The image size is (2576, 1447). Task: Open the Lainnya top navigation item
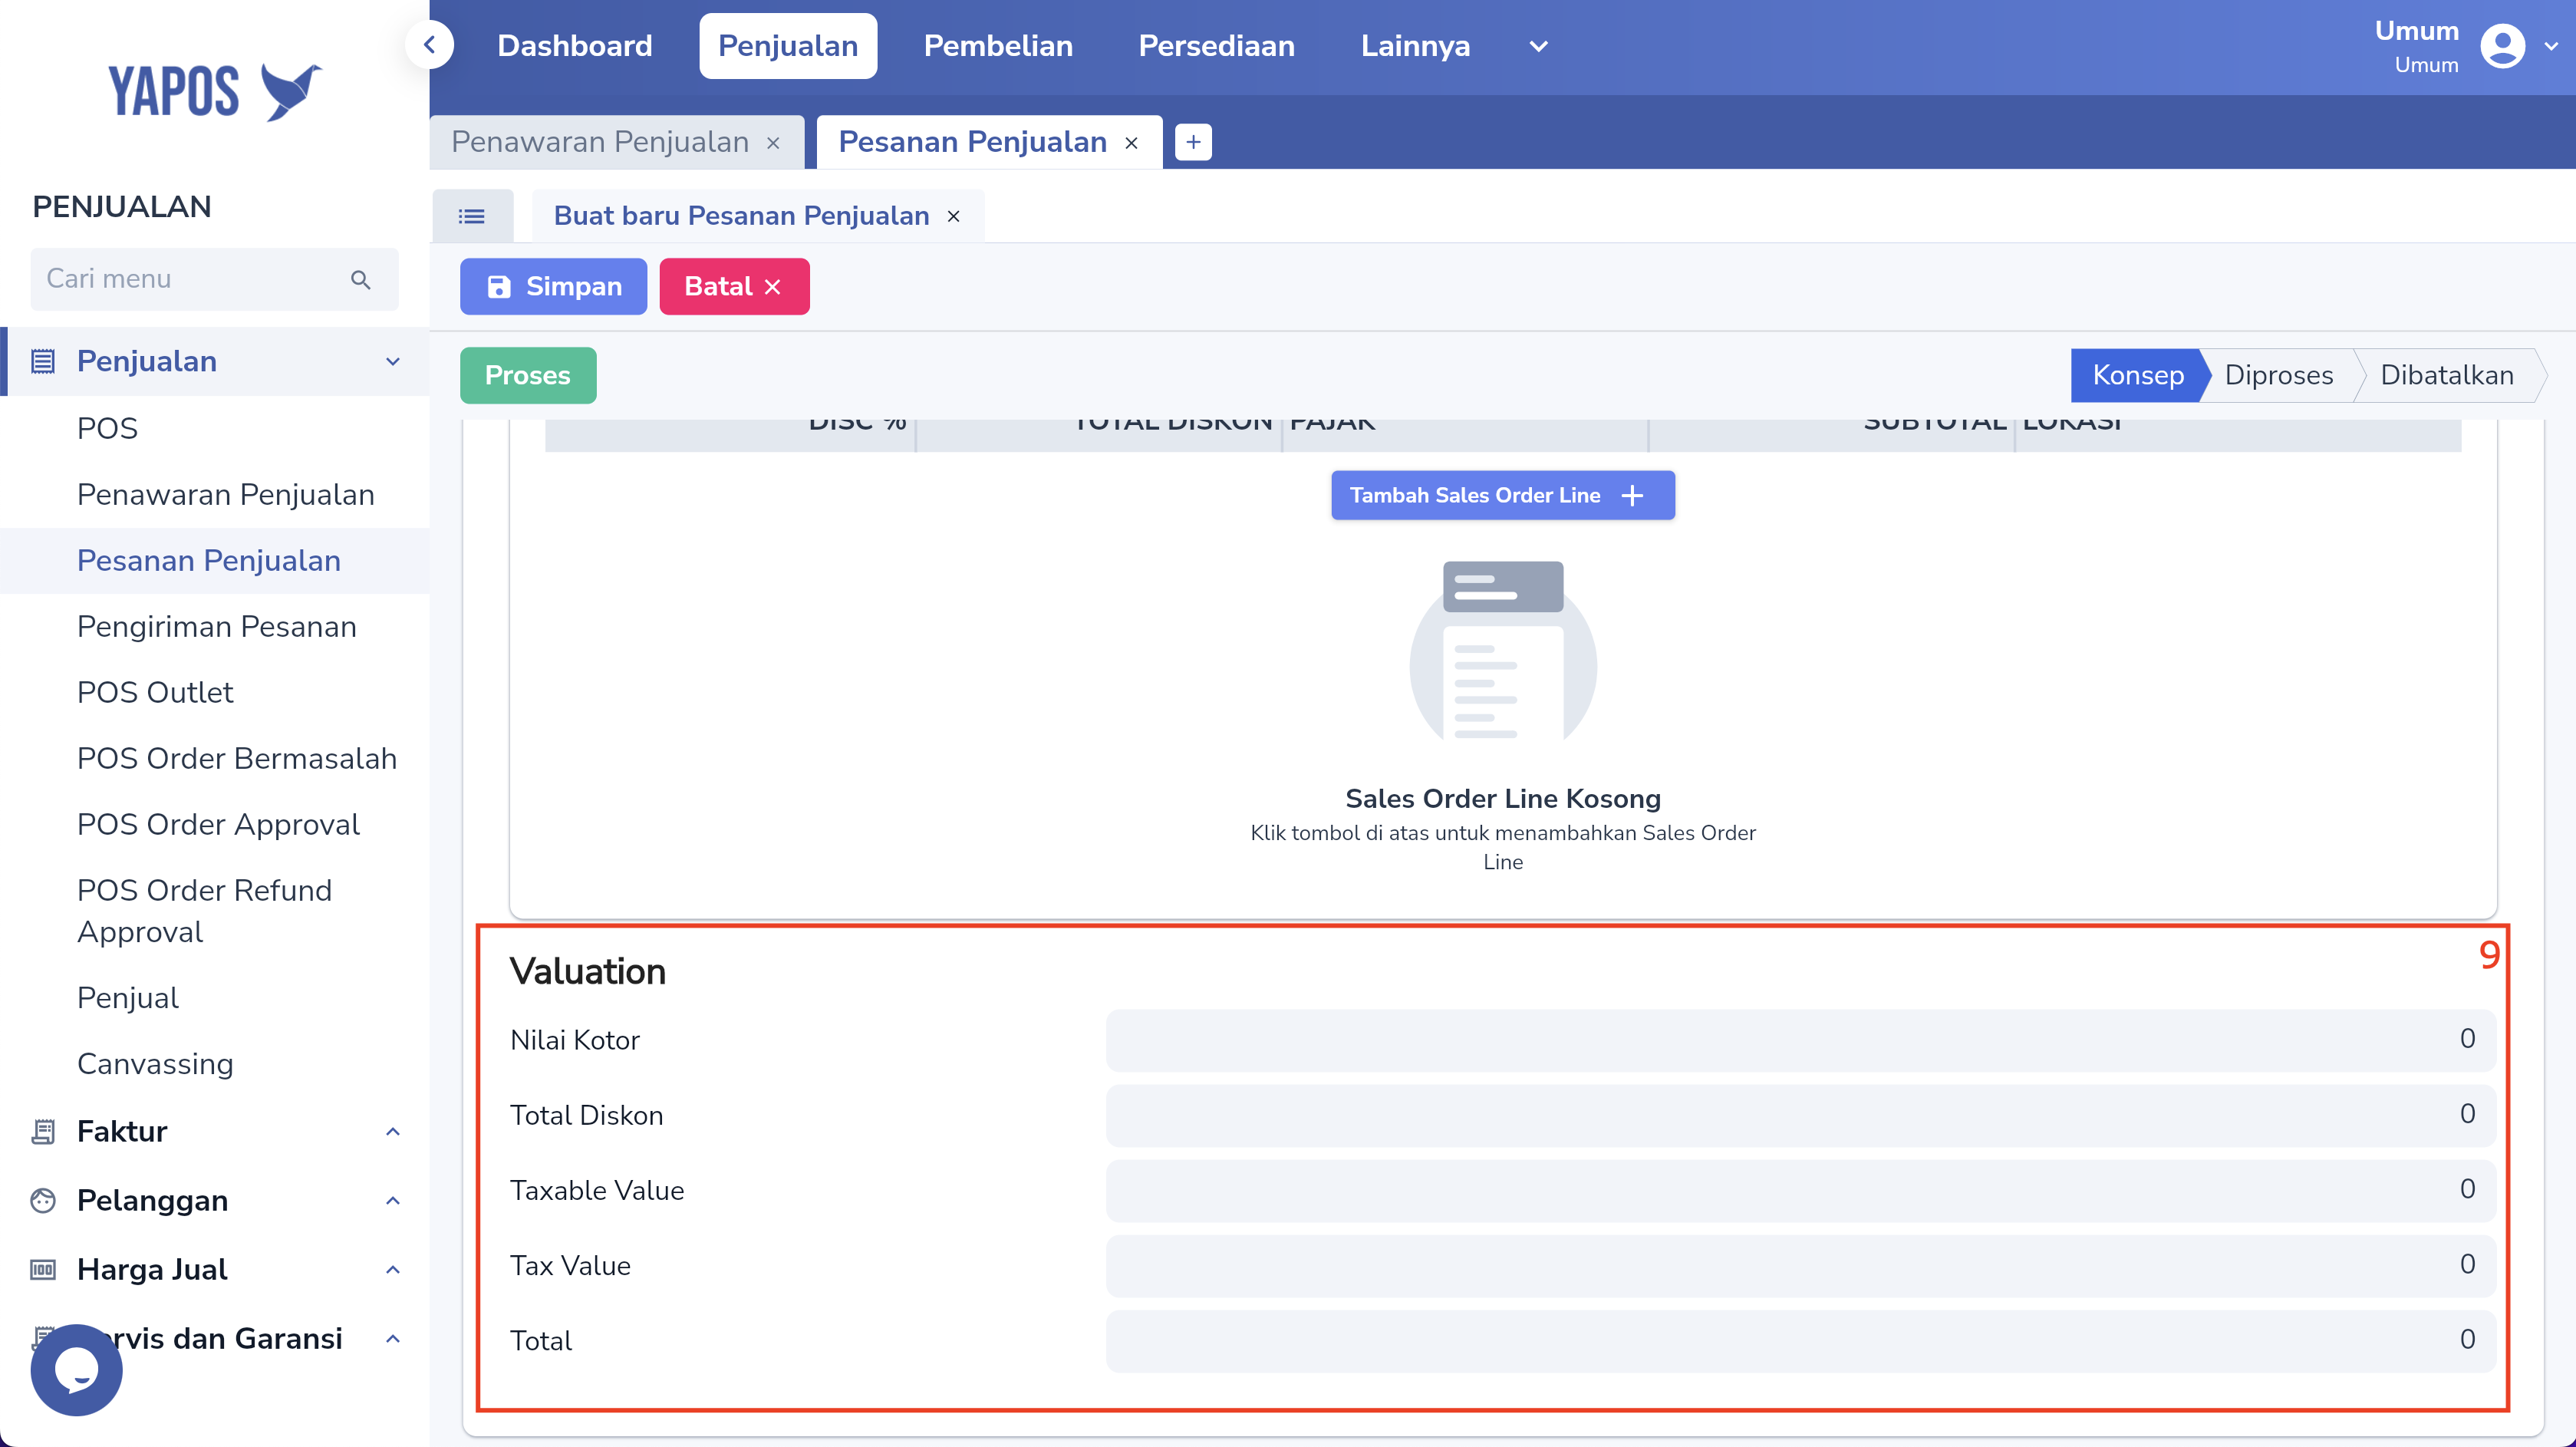tap(1415, 46)
